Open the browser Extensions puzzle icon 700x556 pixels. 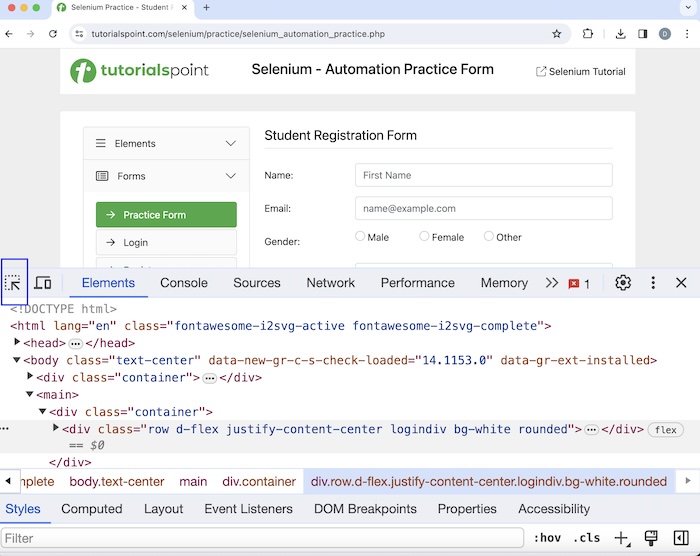coord(588,33)
